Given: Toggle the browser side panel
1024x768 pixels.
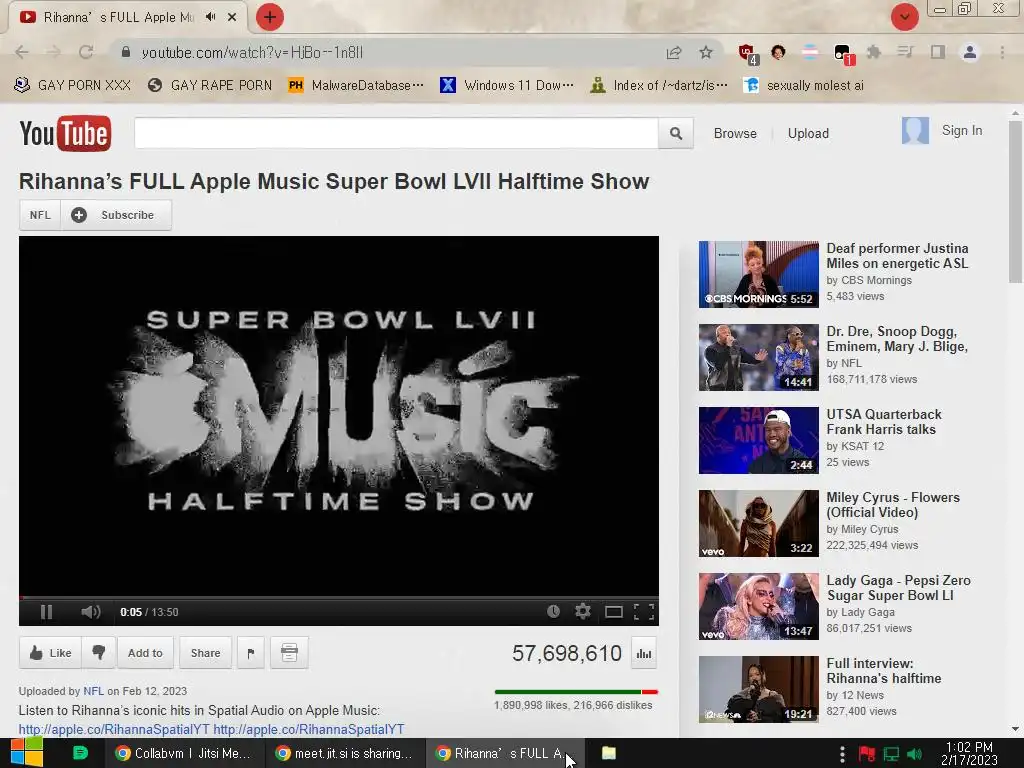Looking at the screenshot, I should (937, 52).
